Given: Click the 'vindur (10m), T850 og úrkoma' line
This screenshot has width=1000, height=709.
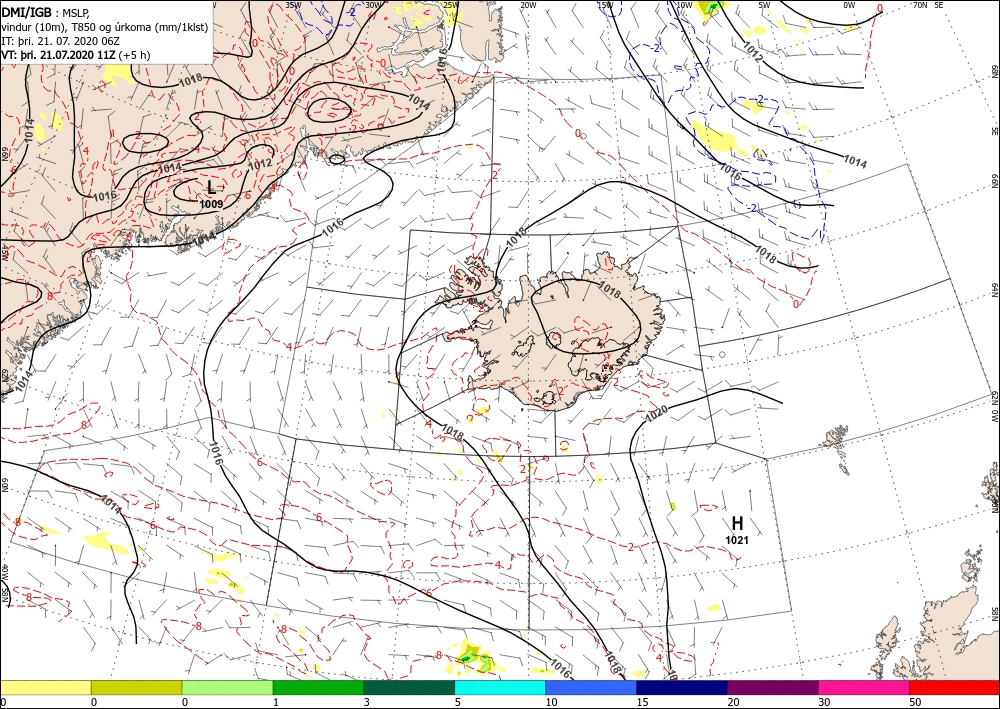Looking at the screenshot, I should pos(105,27).
